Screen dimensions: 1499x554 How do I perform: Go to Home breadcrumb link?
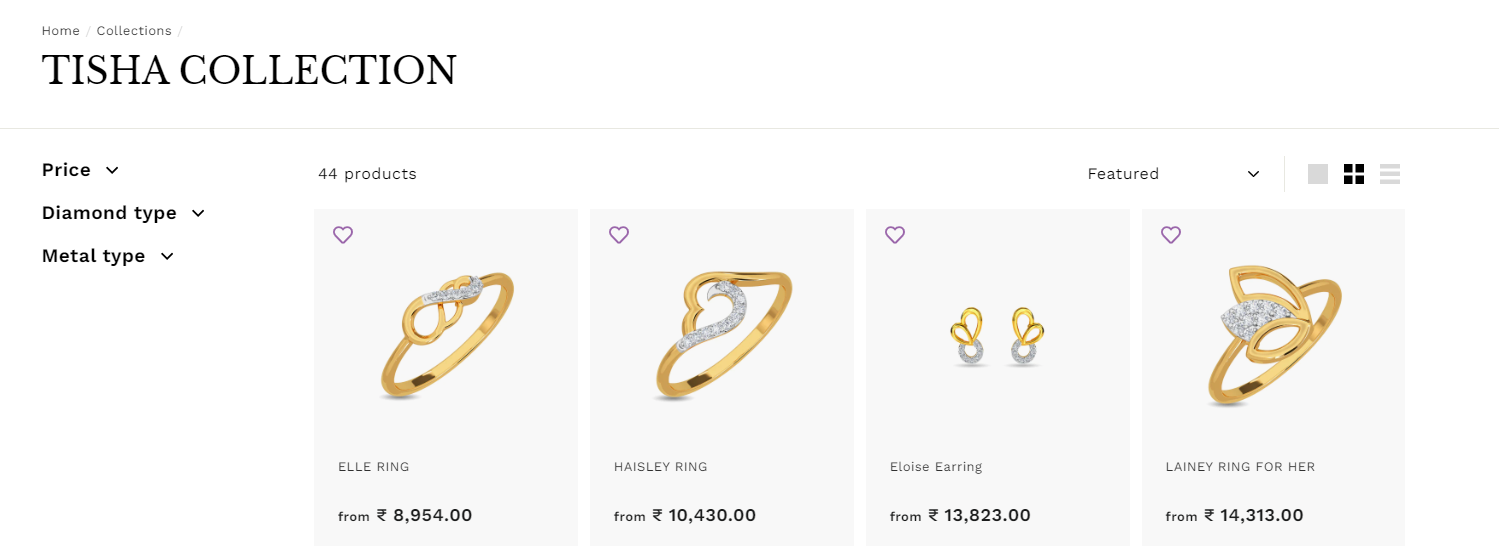coord(60,31)
